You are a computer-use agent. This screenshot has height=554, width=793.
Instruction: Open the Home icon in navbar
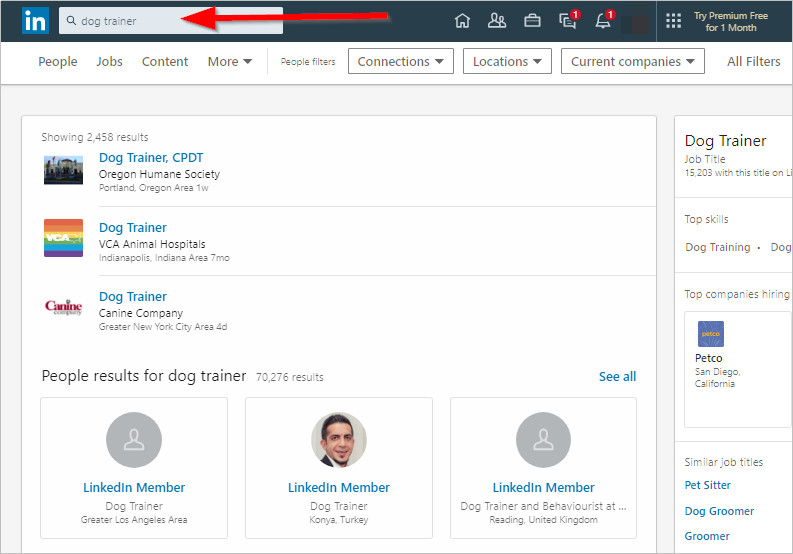[462, 21]
